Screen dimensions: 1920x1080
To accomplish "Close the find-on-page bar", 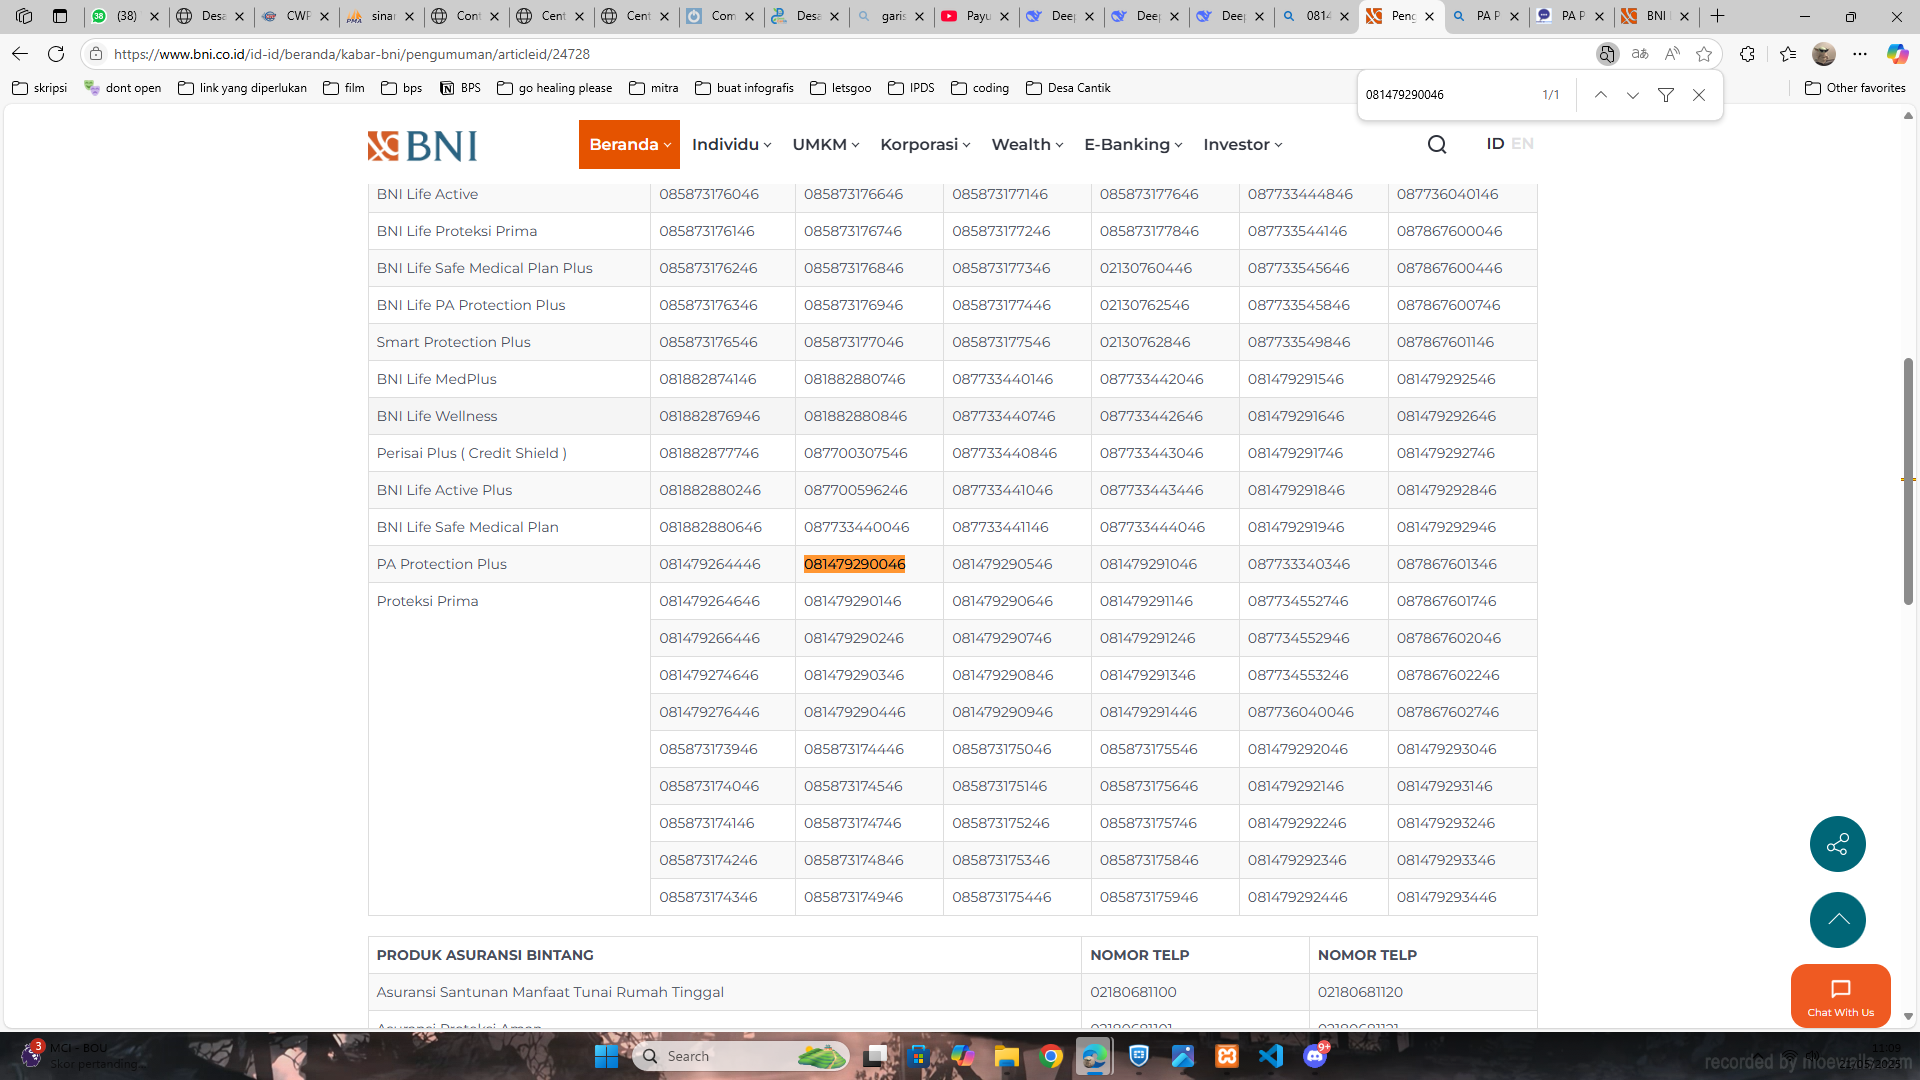I will [1699, 95].
